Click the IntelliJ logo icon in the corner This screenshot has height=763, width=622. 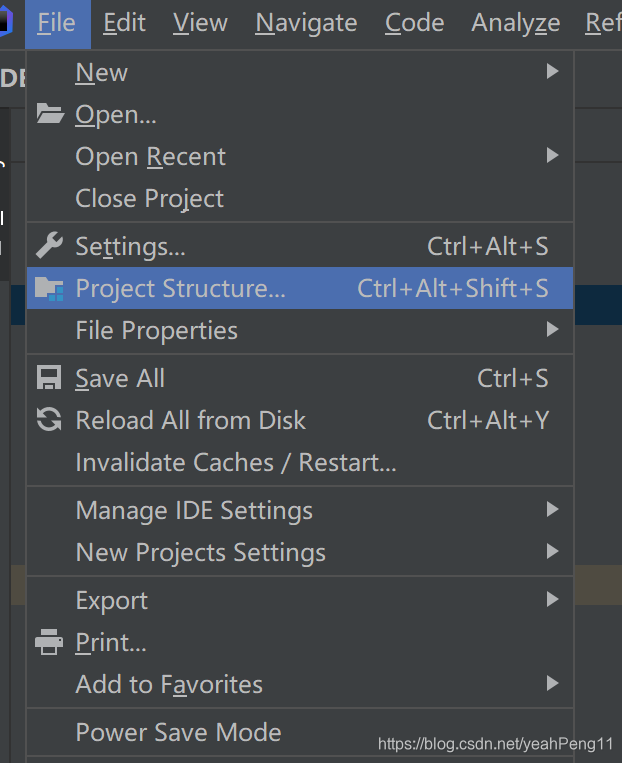point(6,22)
